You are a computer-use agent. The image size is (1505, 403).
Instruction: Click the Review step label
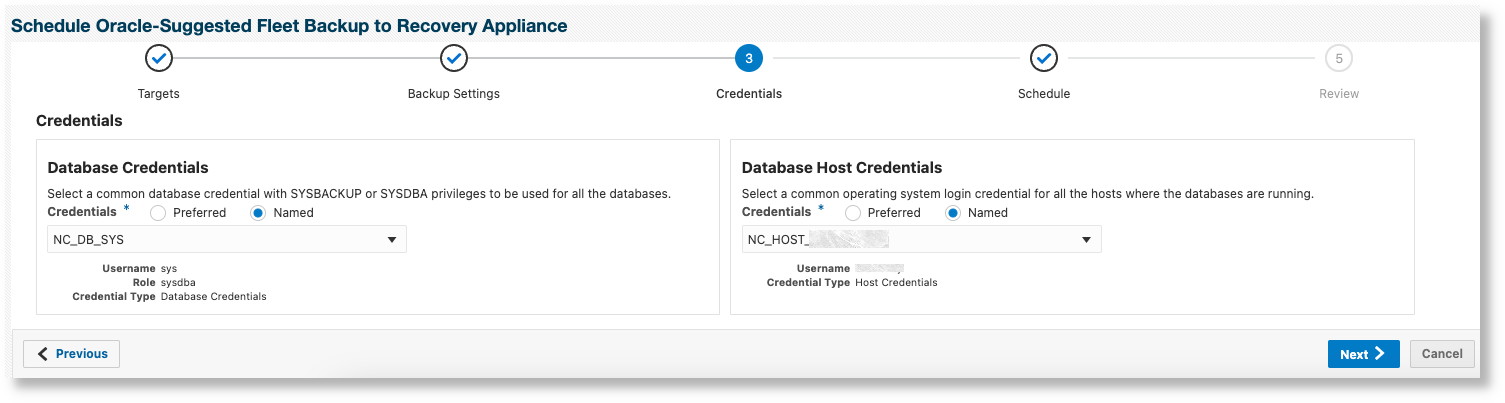point(1338,94)
